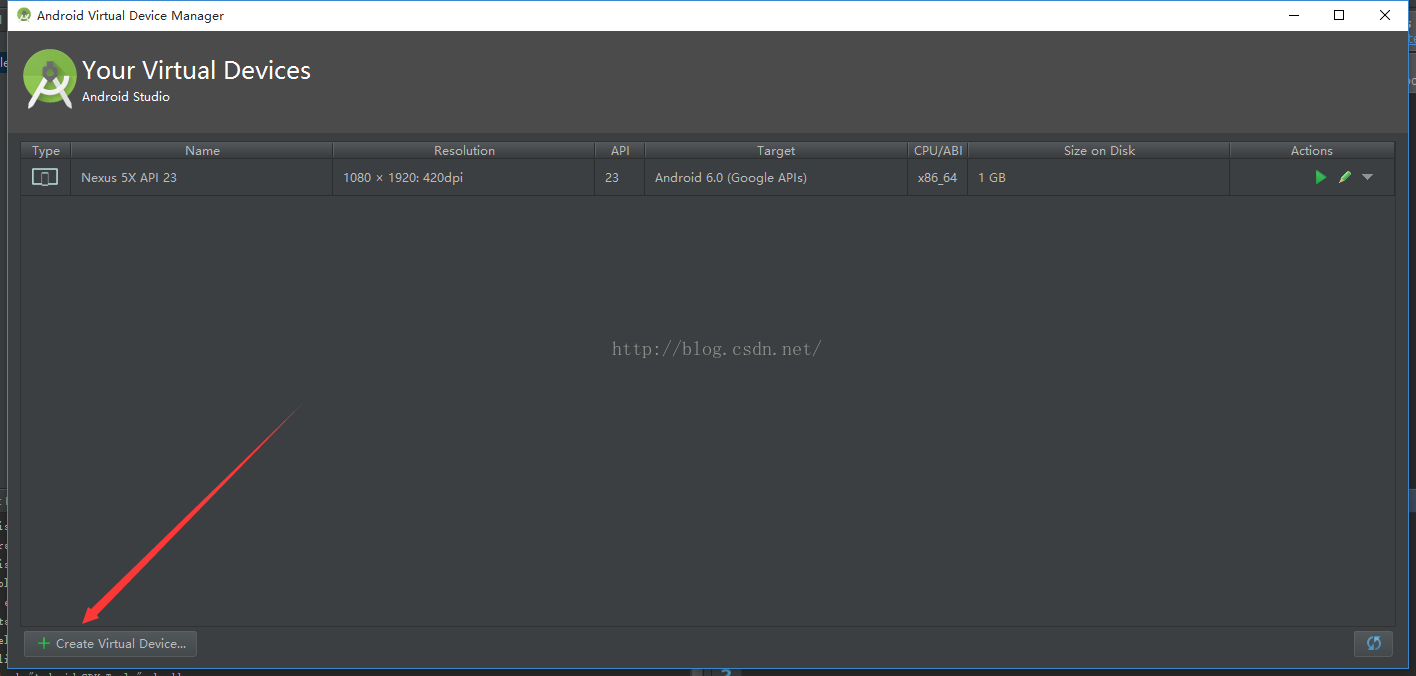Click the Android Studio logo in header

(x=49, y=78)
